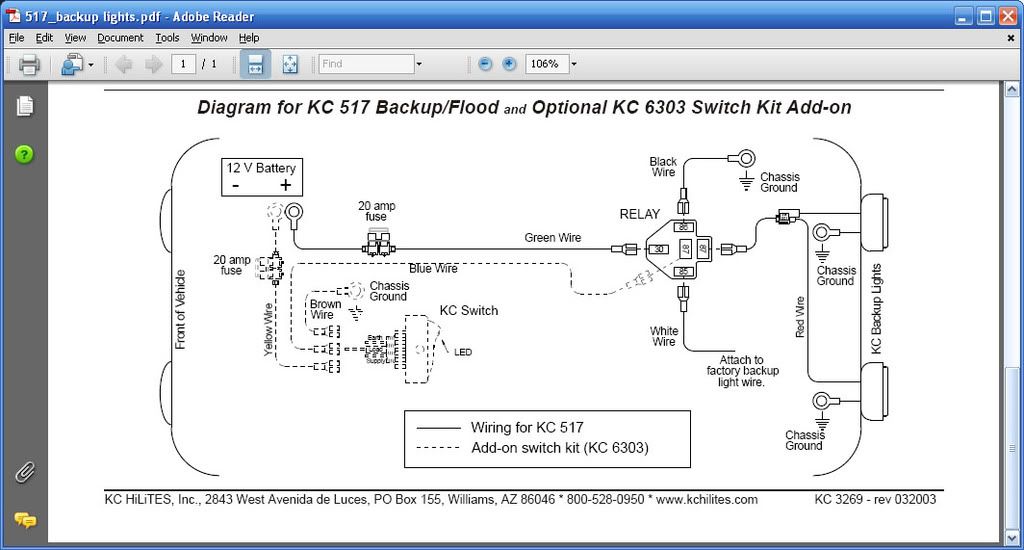This screenshot has width=1024, height=550.
Task: Click the 'KC 3269 - rev 032003' text
Action: [x=875, y=500]
